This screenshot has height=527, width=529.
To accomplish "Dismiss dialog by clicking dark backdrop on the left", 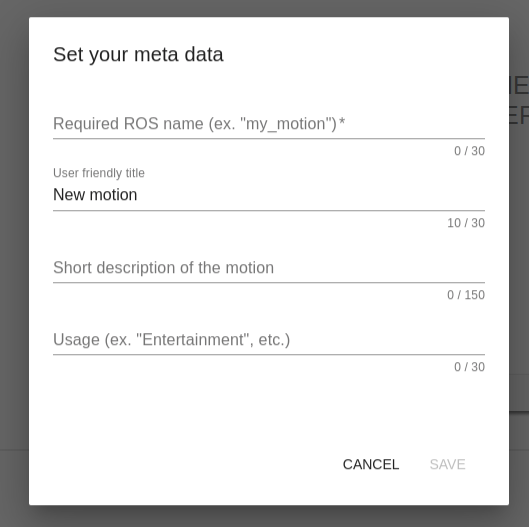I will tap(14, 263).
